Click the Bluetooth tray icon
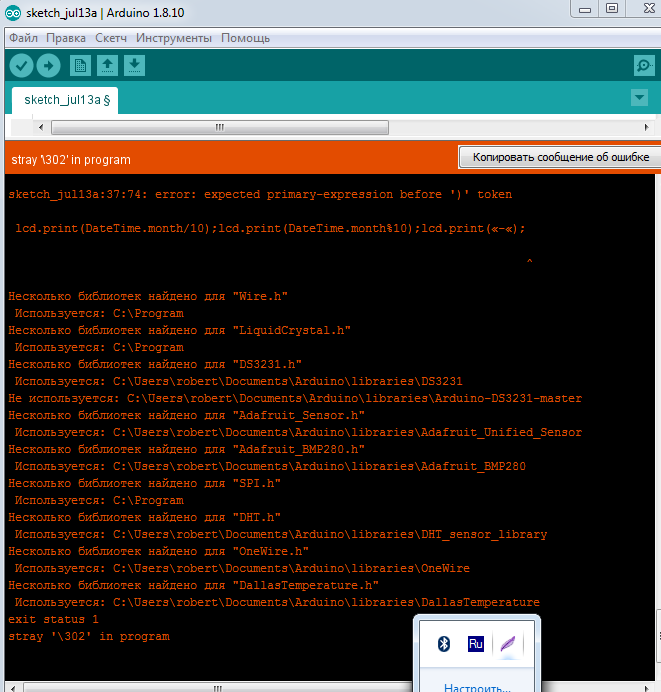This screenshot has width=661, height=692. pos(443,643)
